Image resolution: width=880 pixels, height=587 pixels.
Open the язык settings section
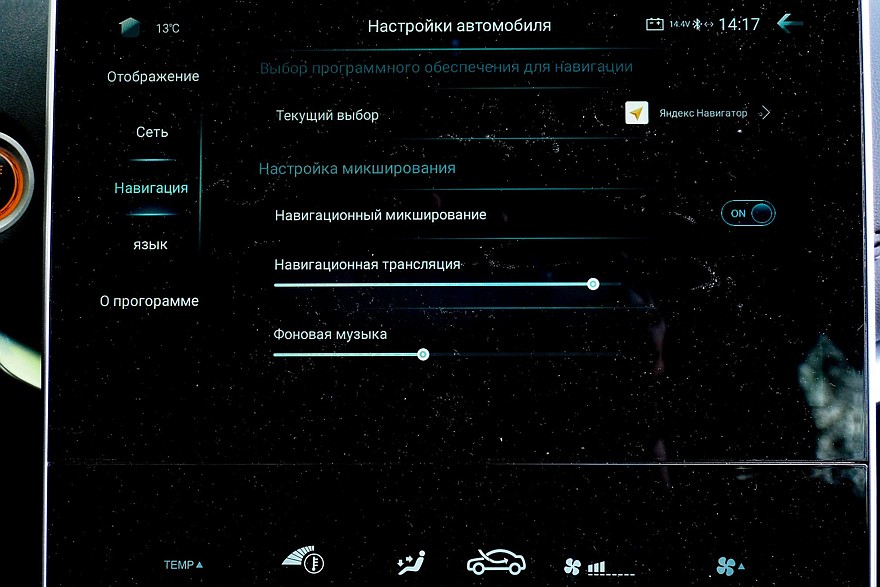point(150,245)
